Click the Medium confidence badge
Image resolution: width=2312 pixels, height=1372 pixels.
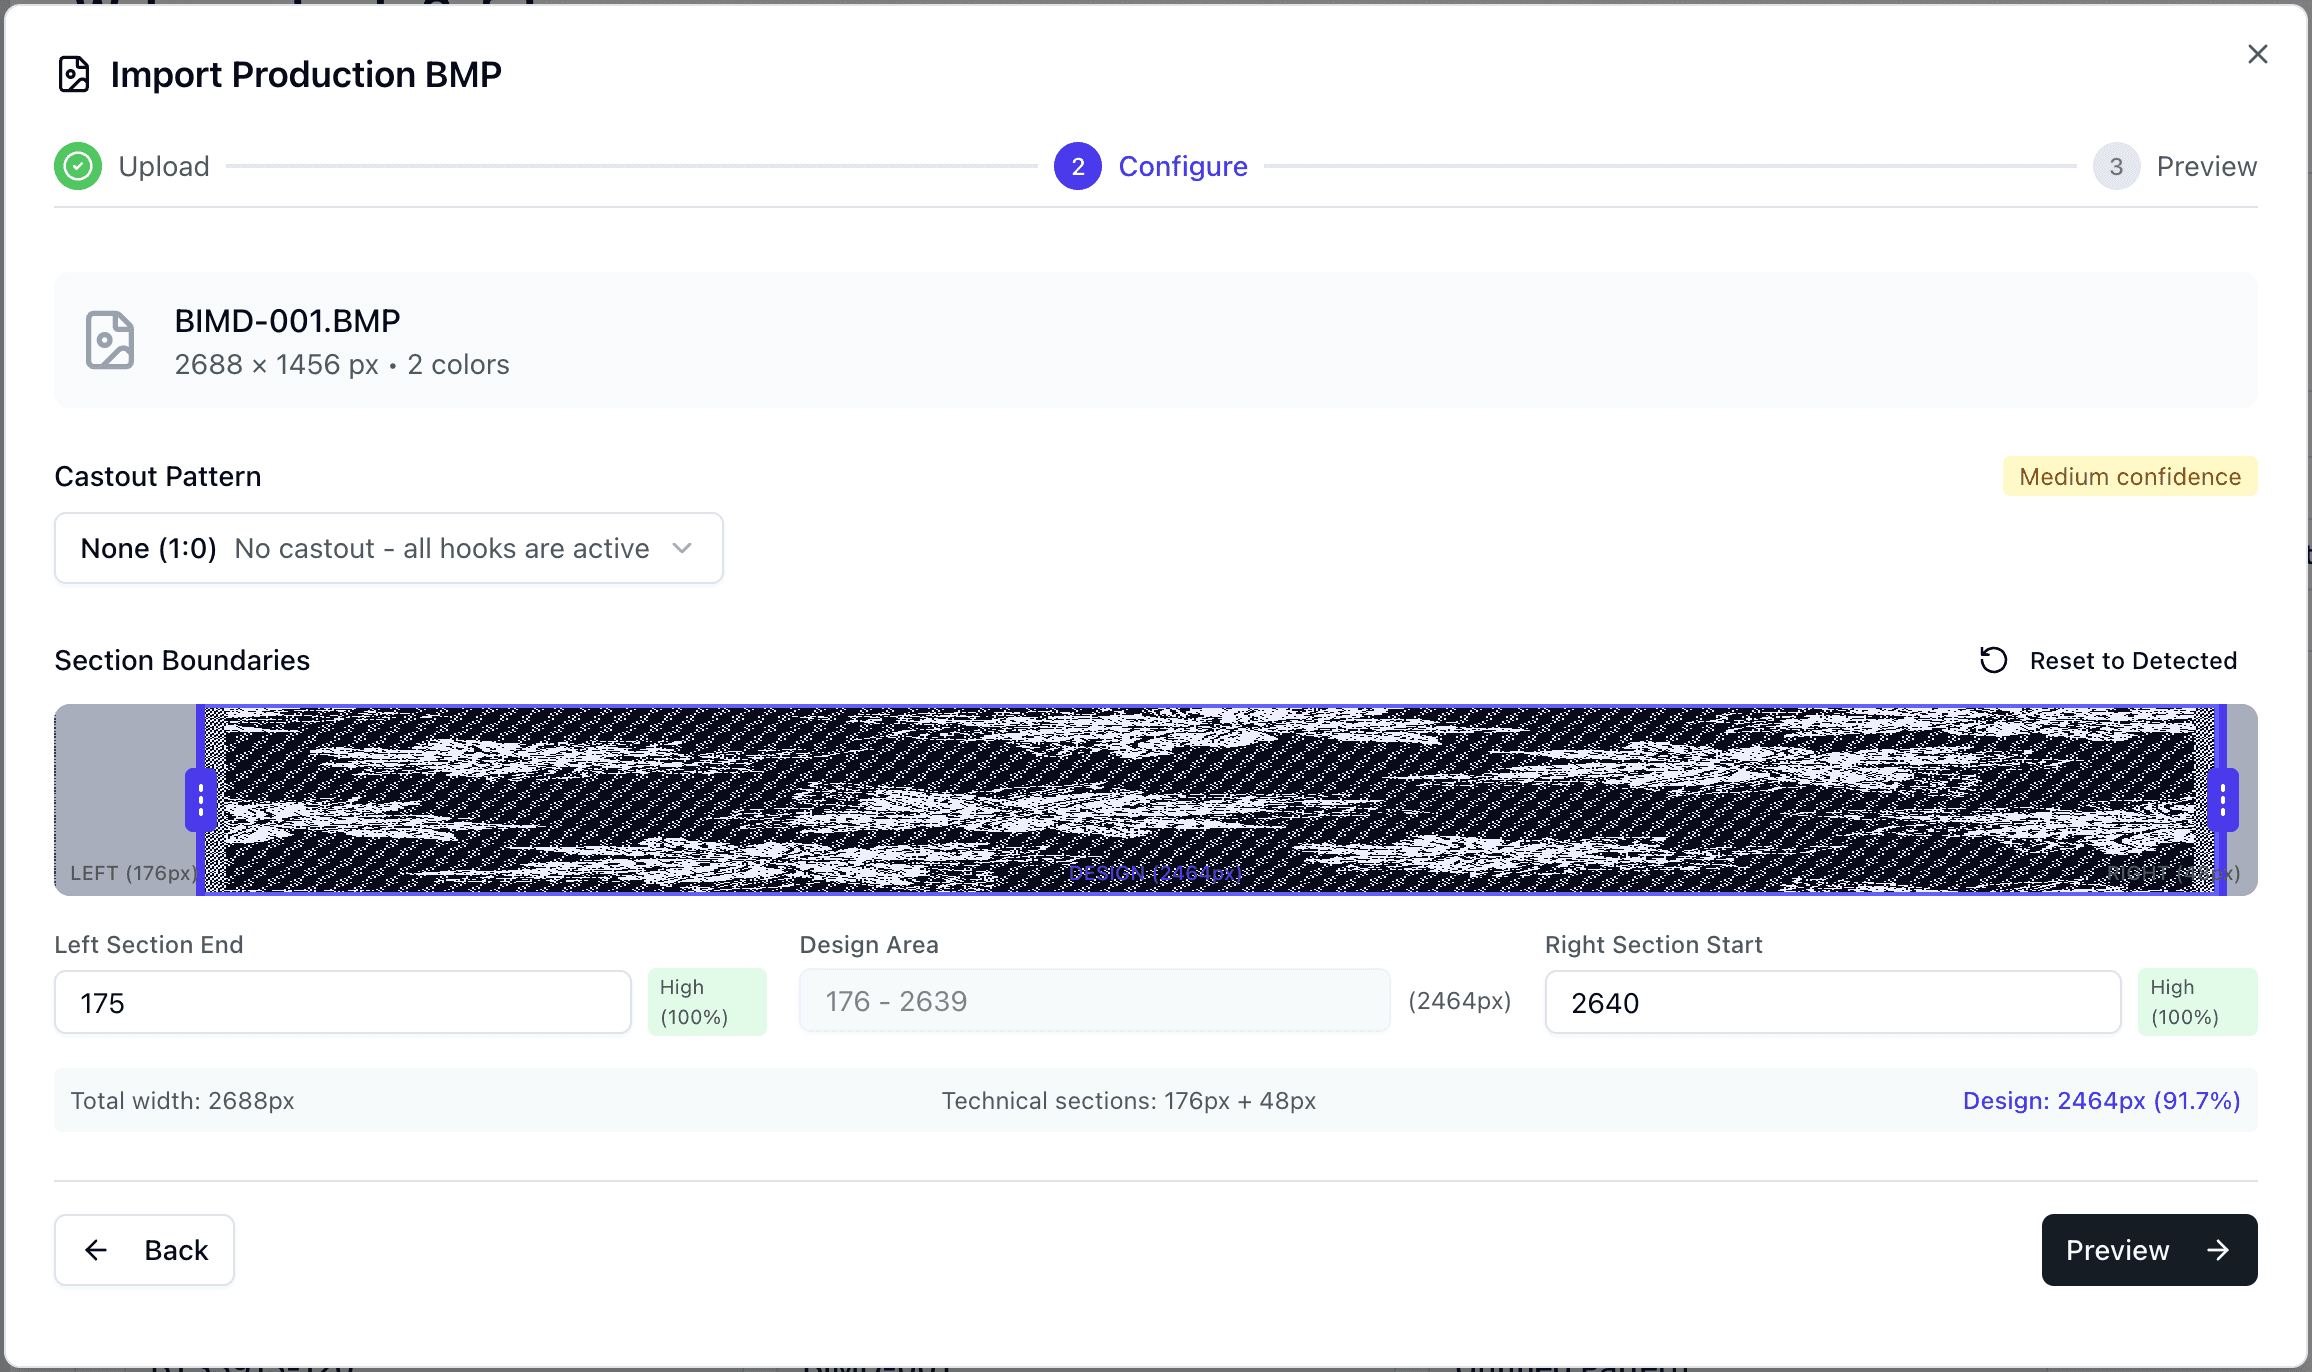pyautogui.click(x=2129, y=476)
